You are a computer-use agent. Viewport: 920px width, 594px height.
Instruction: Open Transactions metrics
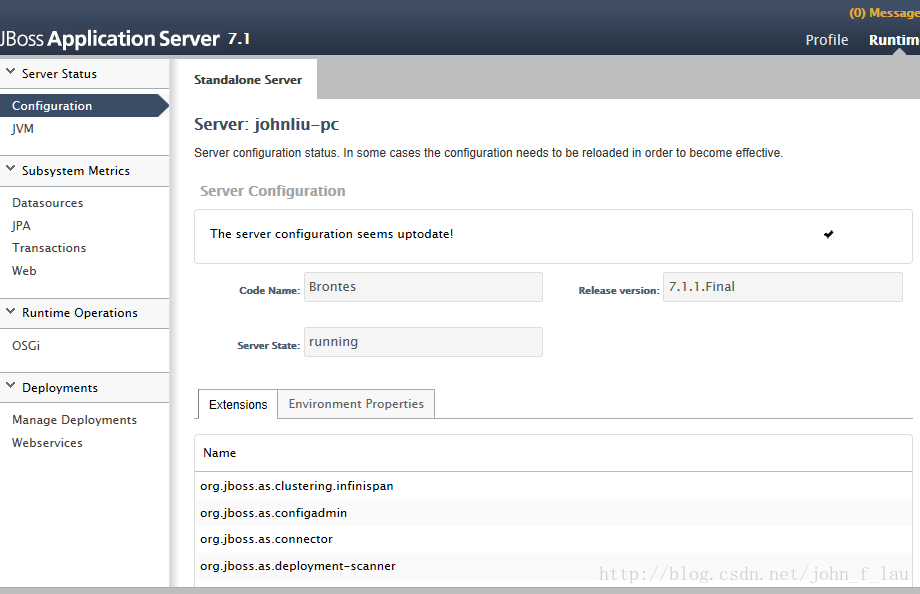tap(49, 248)
